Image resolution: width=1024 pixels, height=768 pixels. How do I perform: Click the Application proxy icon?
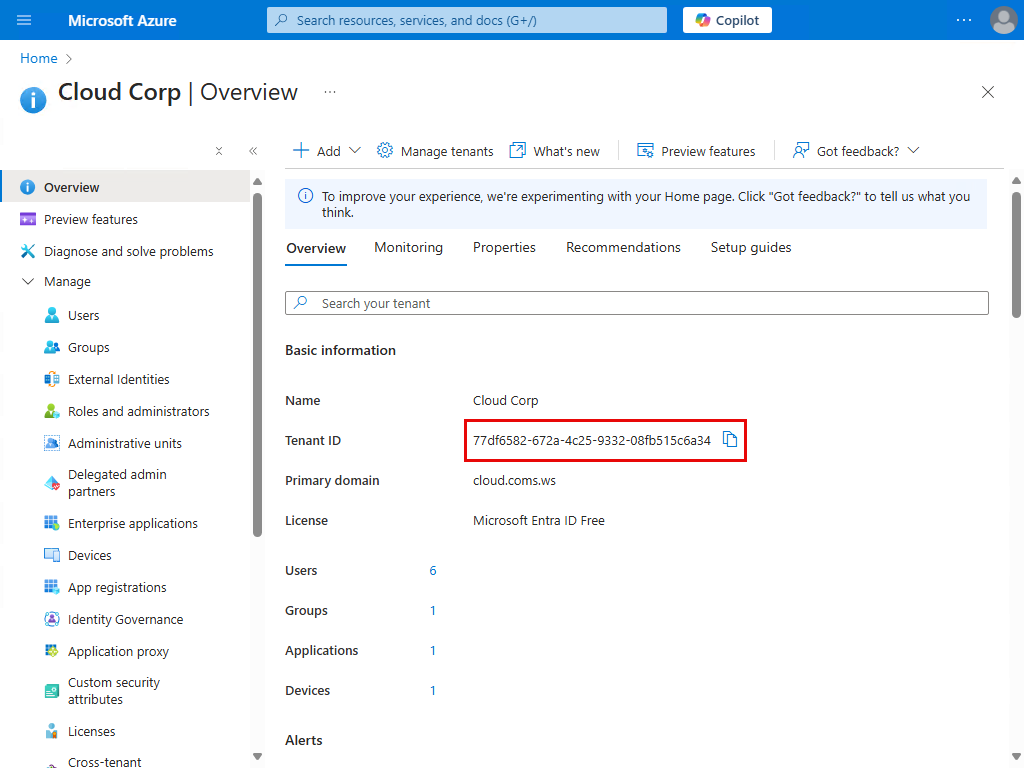pyautogui.click(x=52, y=650)
